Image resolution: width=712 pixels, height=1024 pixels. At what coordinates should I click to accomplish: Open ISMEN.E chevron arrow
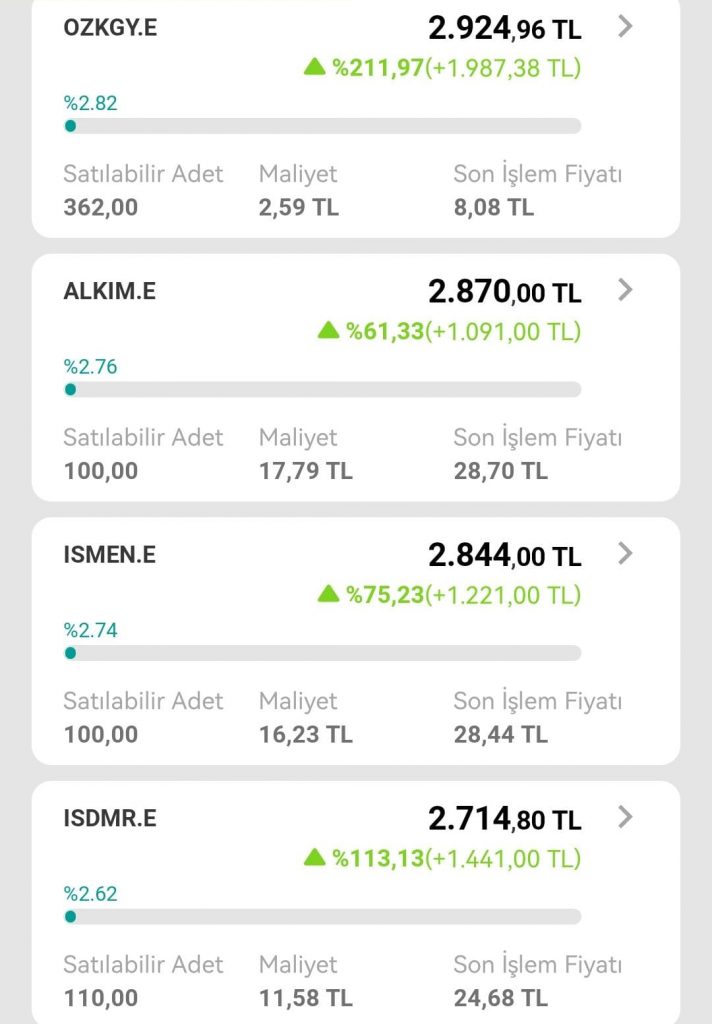[x=626, y=553]
